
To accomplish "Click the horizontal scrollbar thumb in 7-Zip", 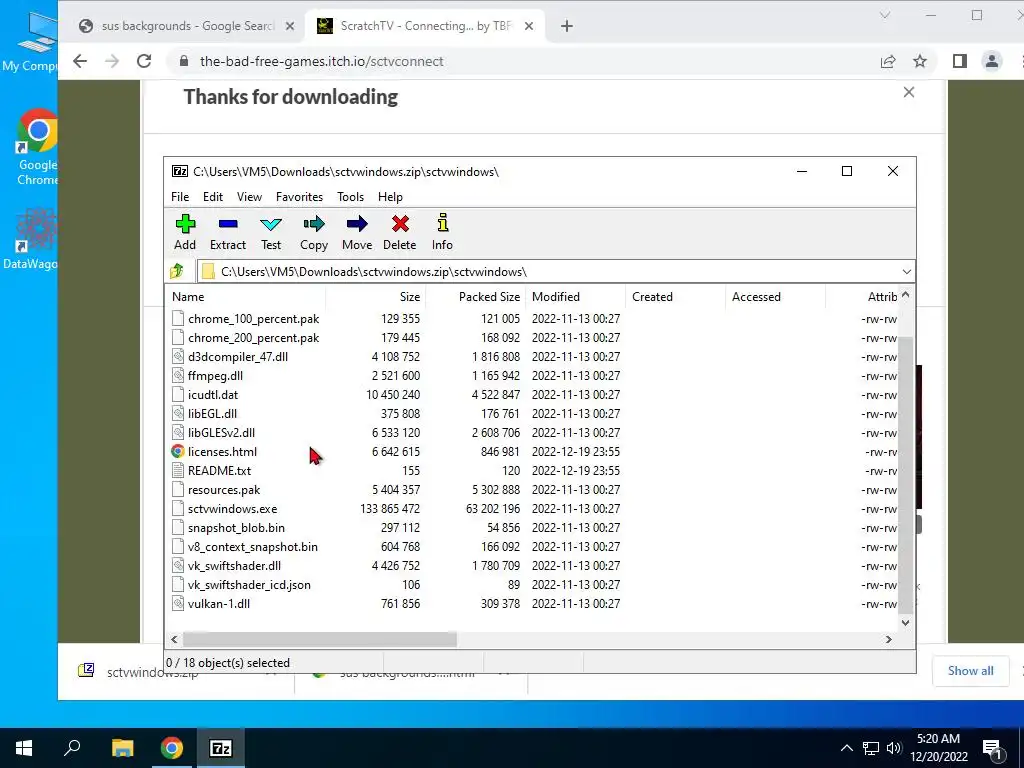I will (319, 639).
